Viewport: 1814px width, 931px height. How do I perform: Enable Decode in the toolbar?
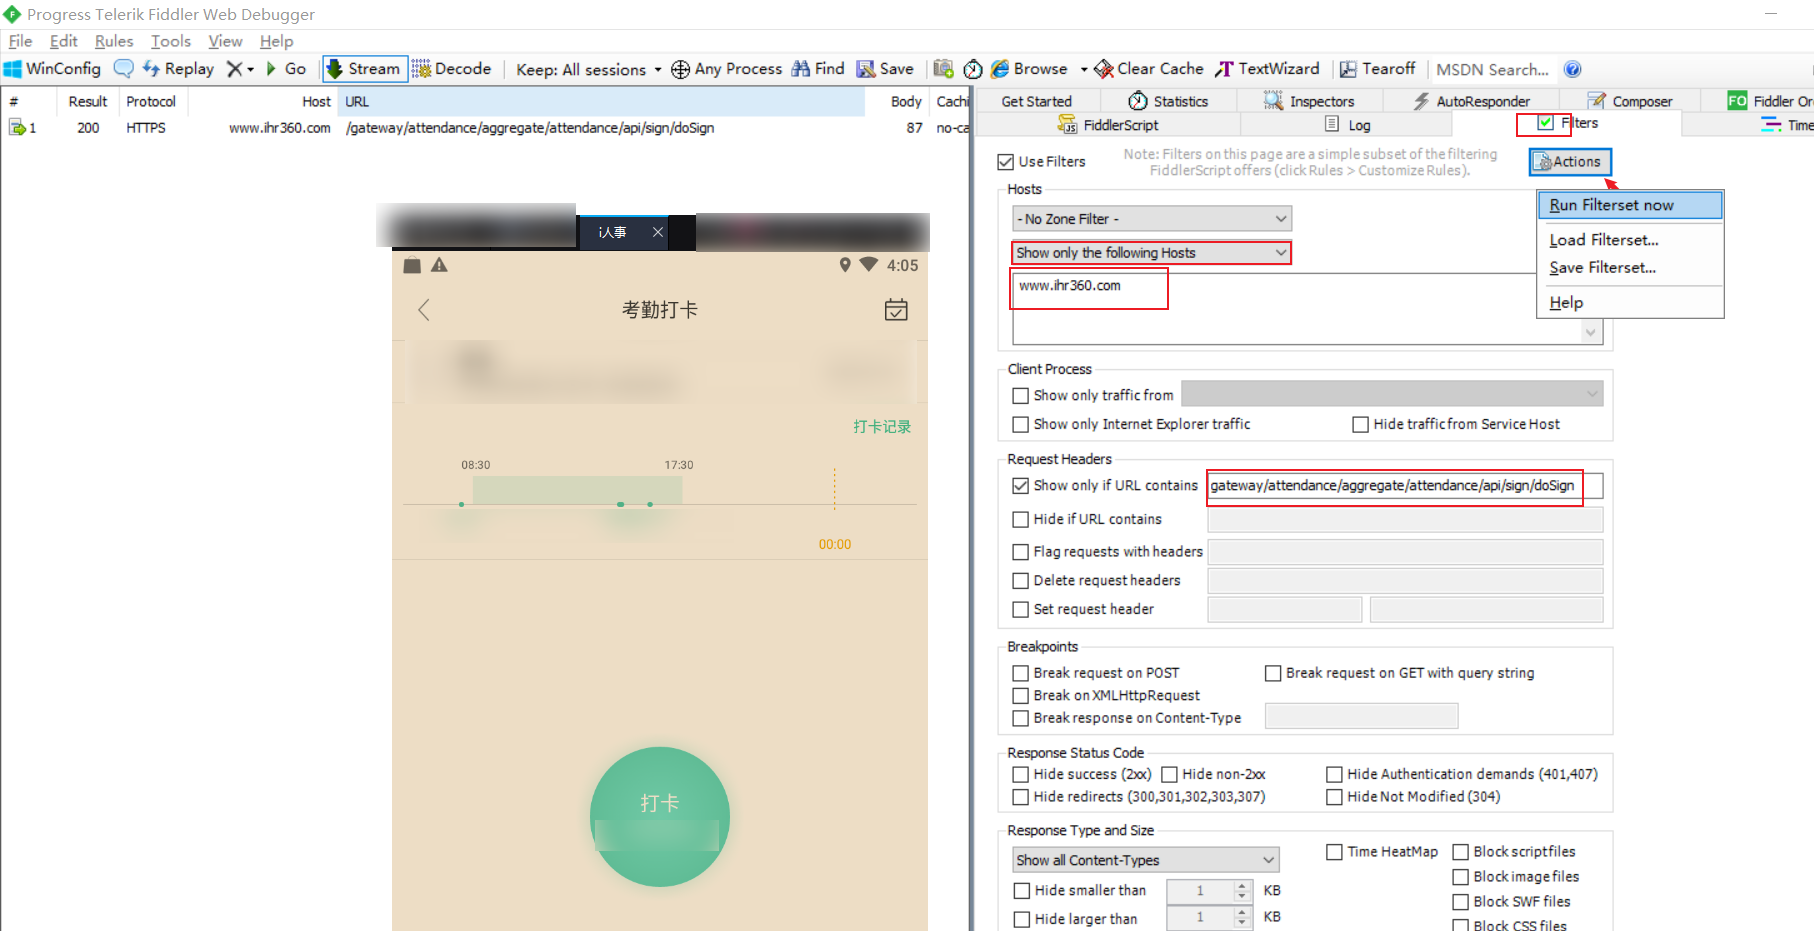(452, 69)
